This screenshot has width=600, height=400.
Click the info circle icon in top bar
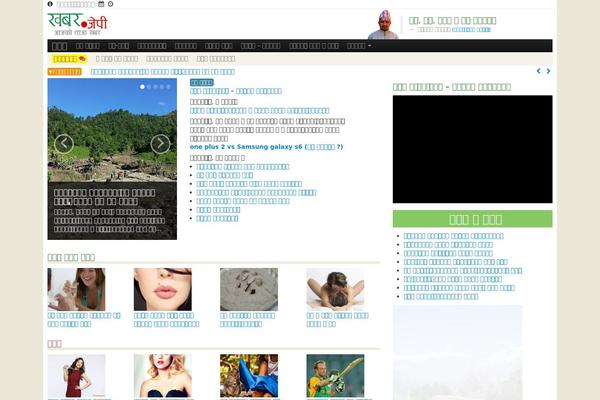tap(50, 4)
